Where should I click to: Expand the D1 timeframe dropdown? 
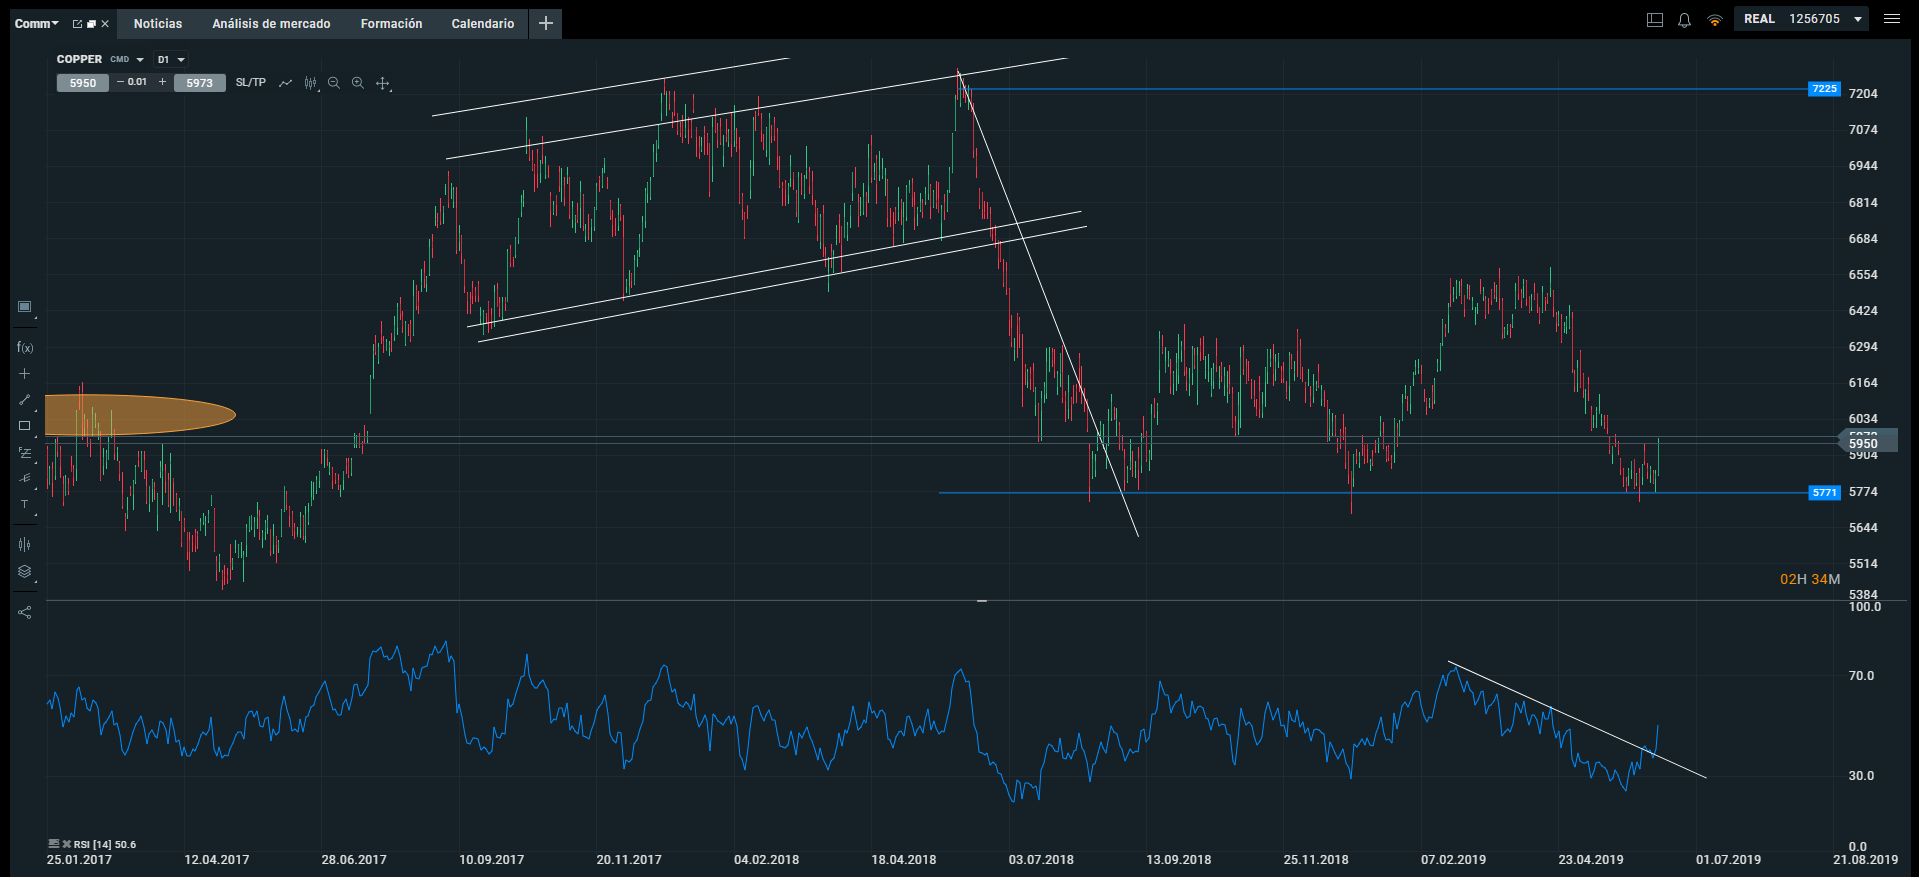(x=171, y=60)
